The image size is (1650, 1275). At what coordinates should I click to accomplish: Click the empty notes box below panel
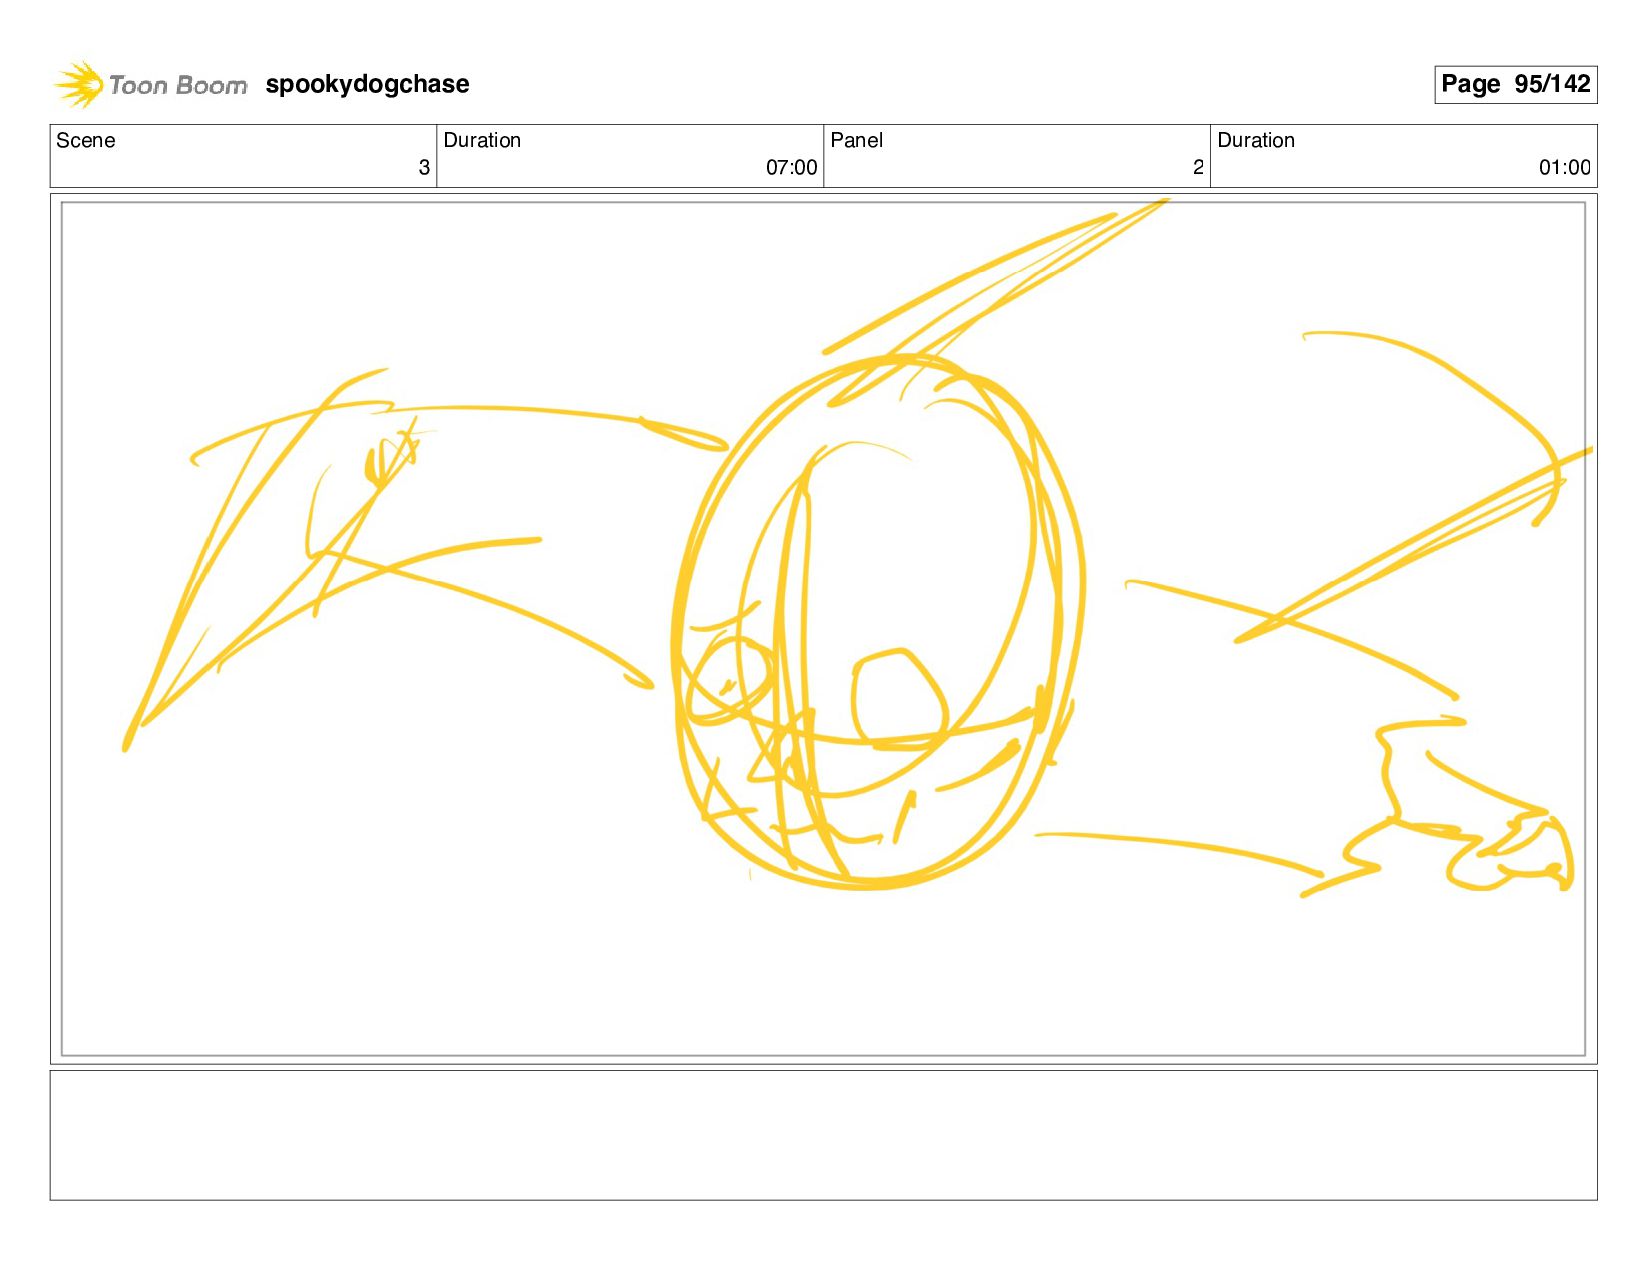(x=824, y=1135)
